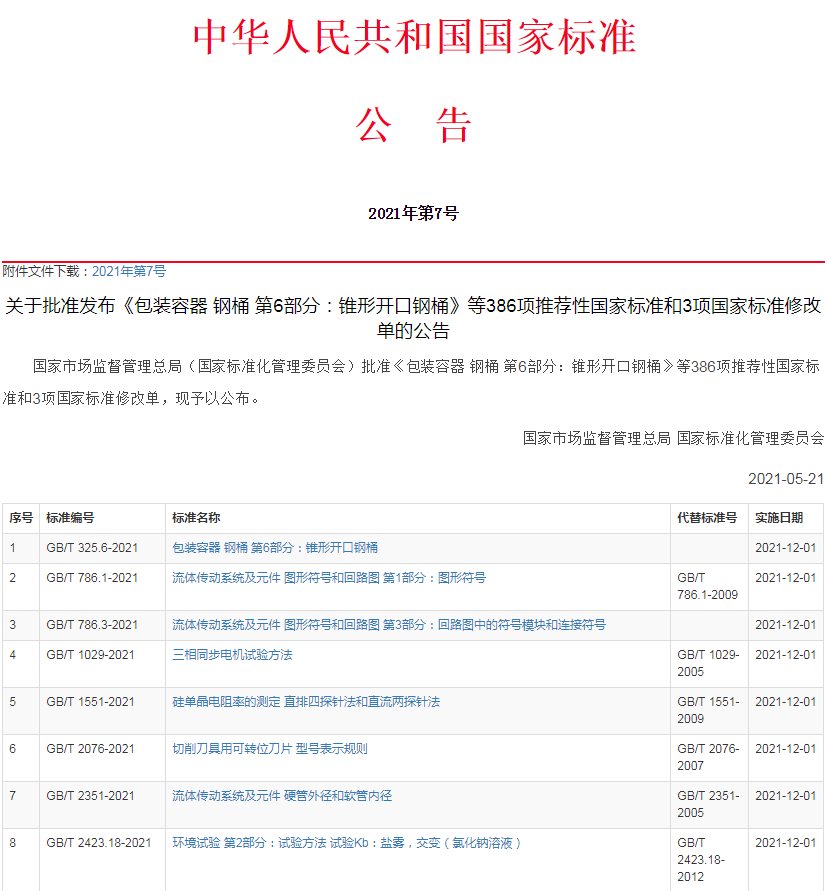Image resolution: width=827 pixels, height=891 pixels.
Task: Open standard 包装容器 钢桶 第6部分:锥形开口钢桶
Action: (x=275, y=548)
